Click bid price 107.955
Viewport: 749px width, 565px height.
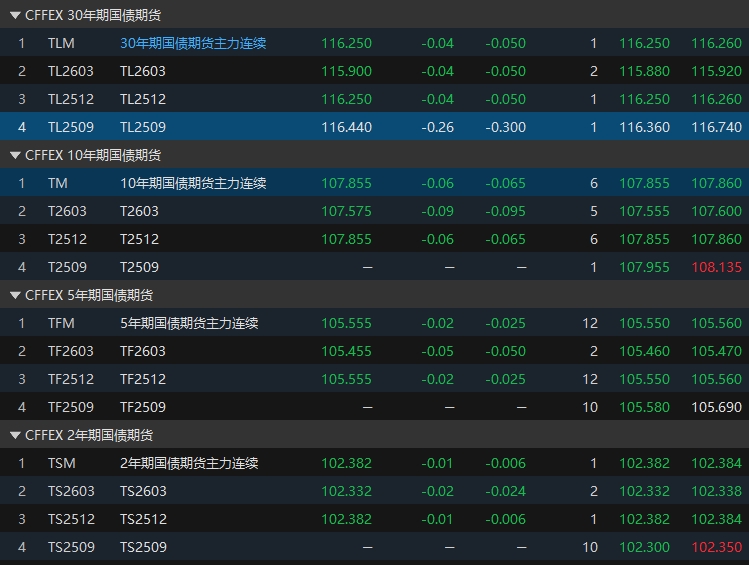(644, 267)
